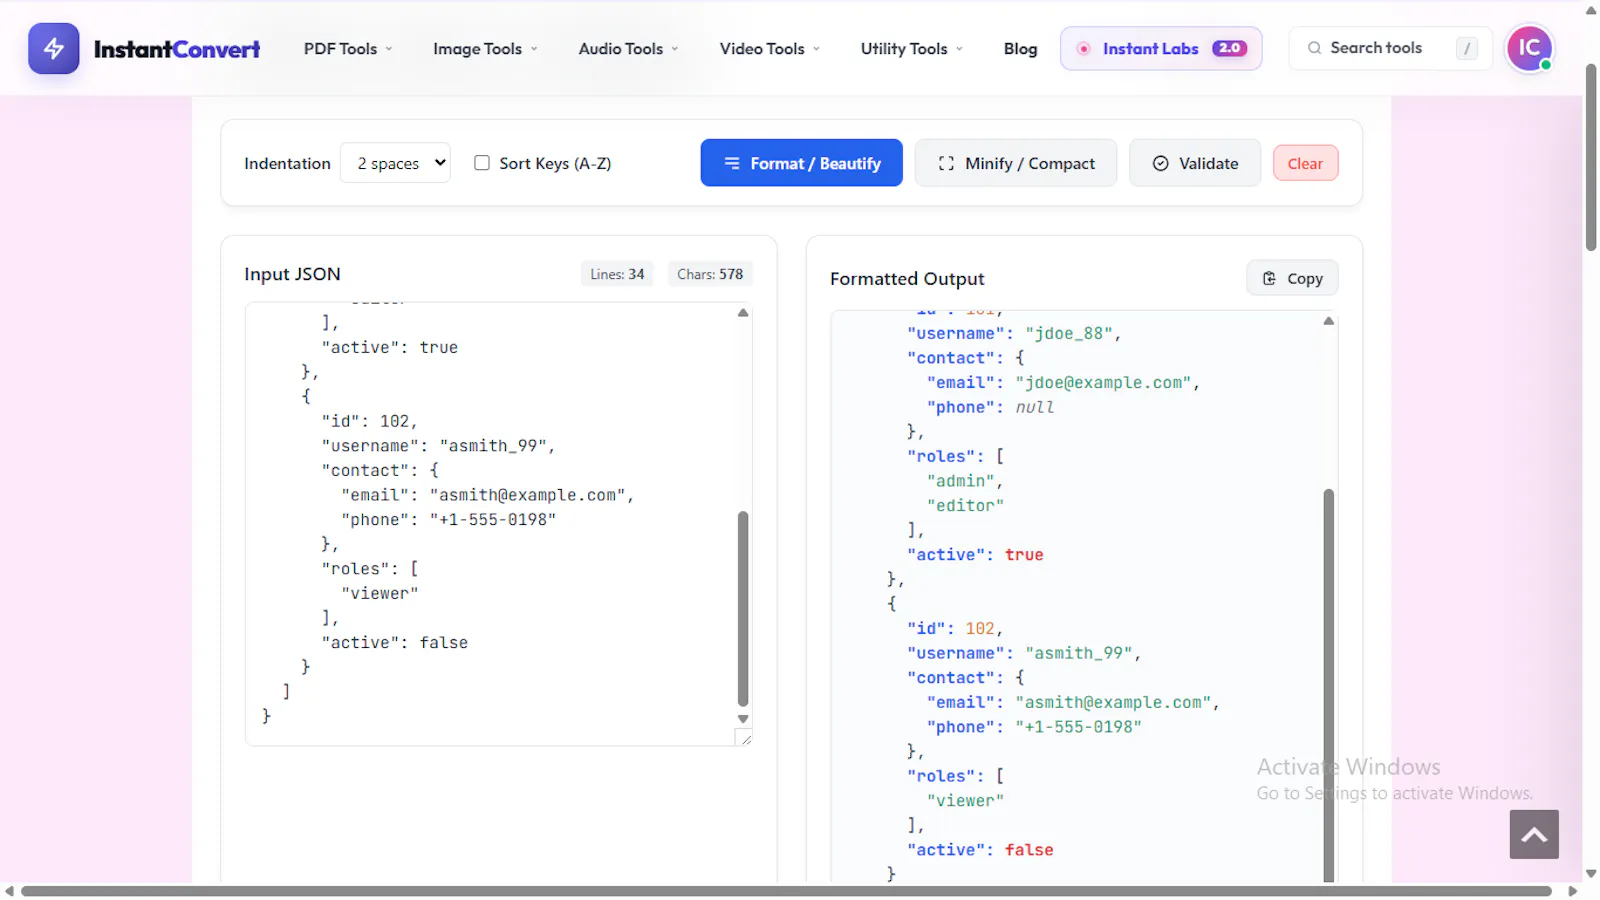
Task: Open the Video Tools menu
Action: click(769, 48)
